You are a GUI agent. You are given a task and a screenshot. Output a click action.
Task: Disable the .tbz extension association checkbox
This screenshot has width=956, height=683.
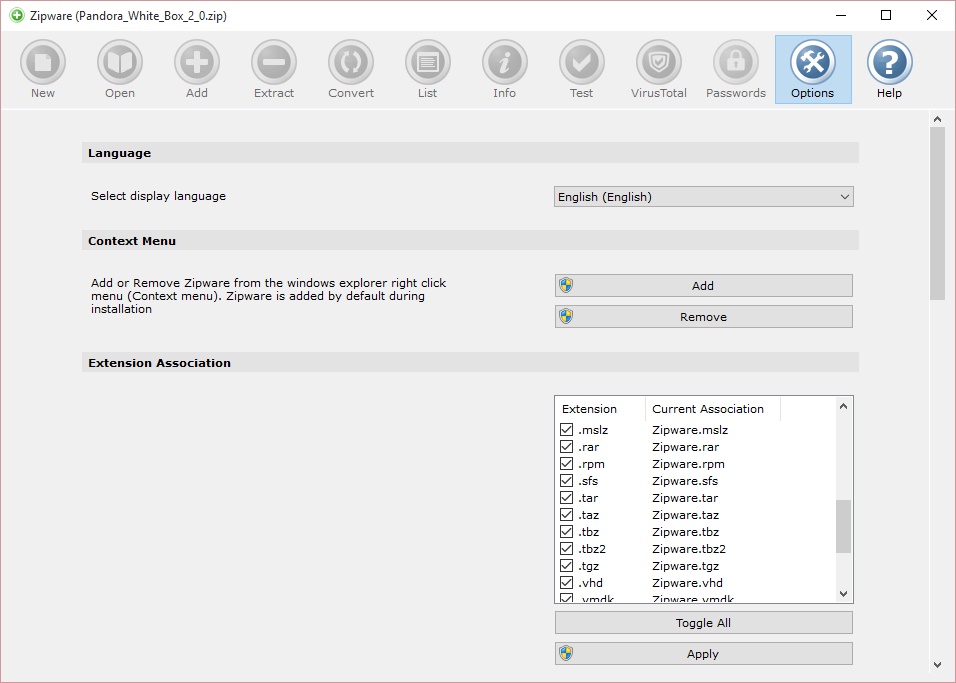click(x=566, y=532)
